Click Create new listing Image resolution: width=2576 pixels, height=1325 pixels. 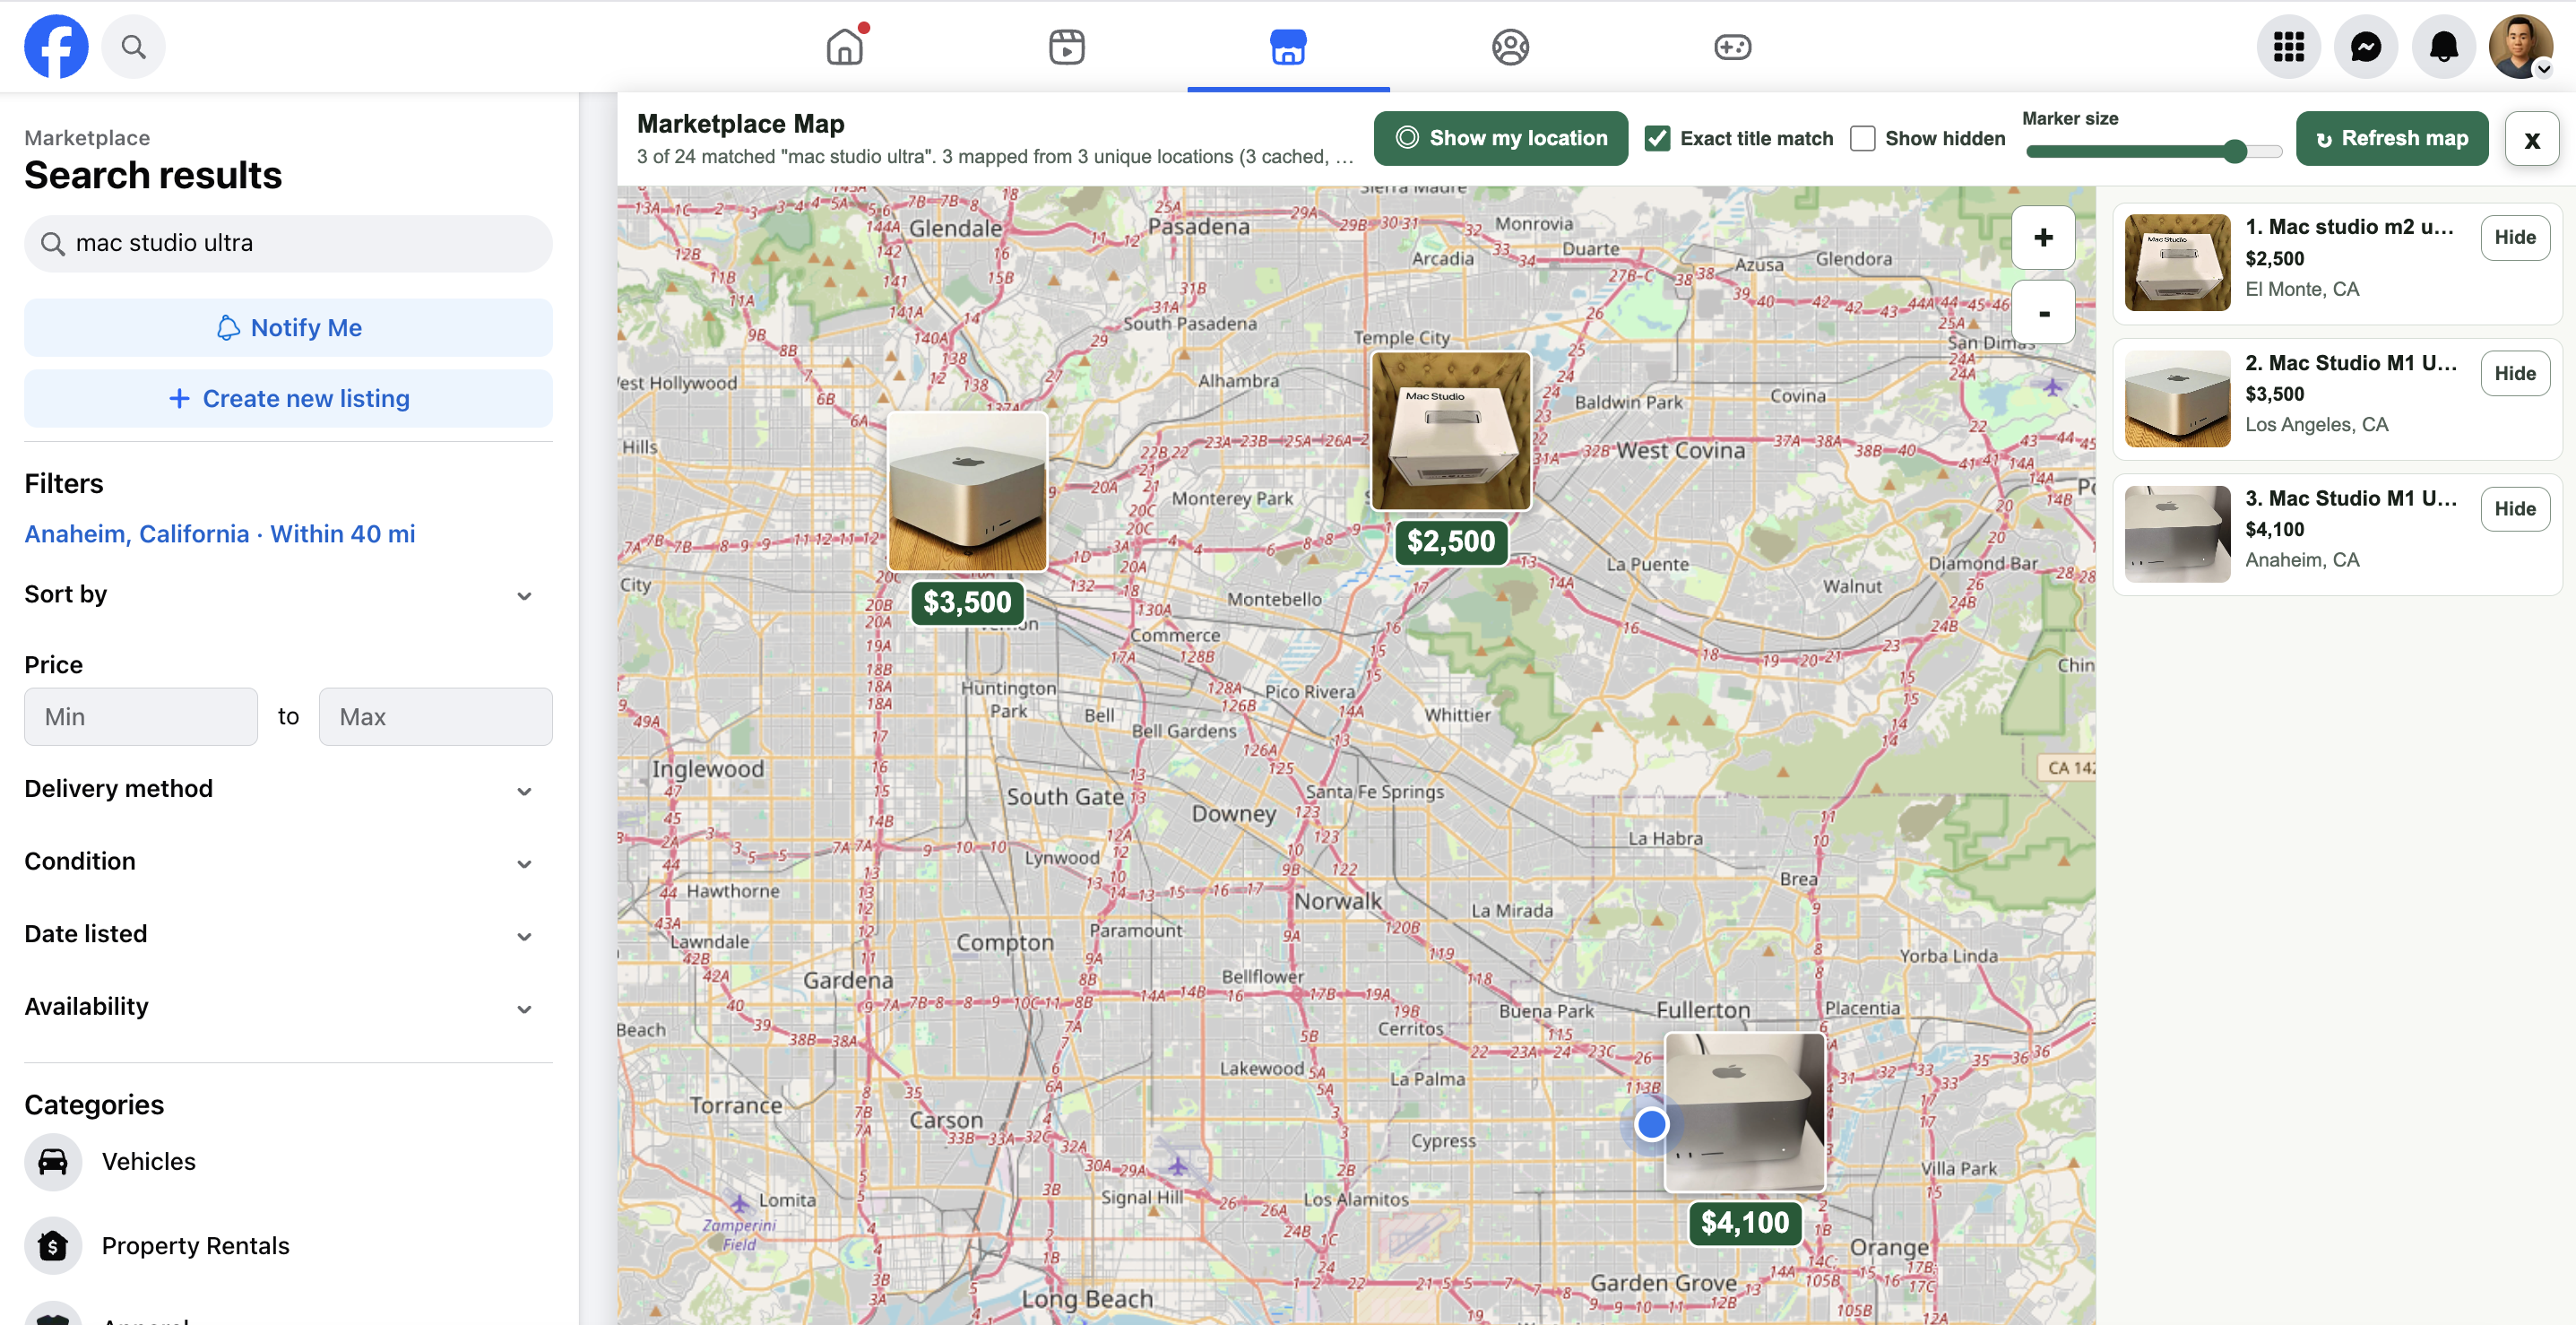tap(288, 398)
